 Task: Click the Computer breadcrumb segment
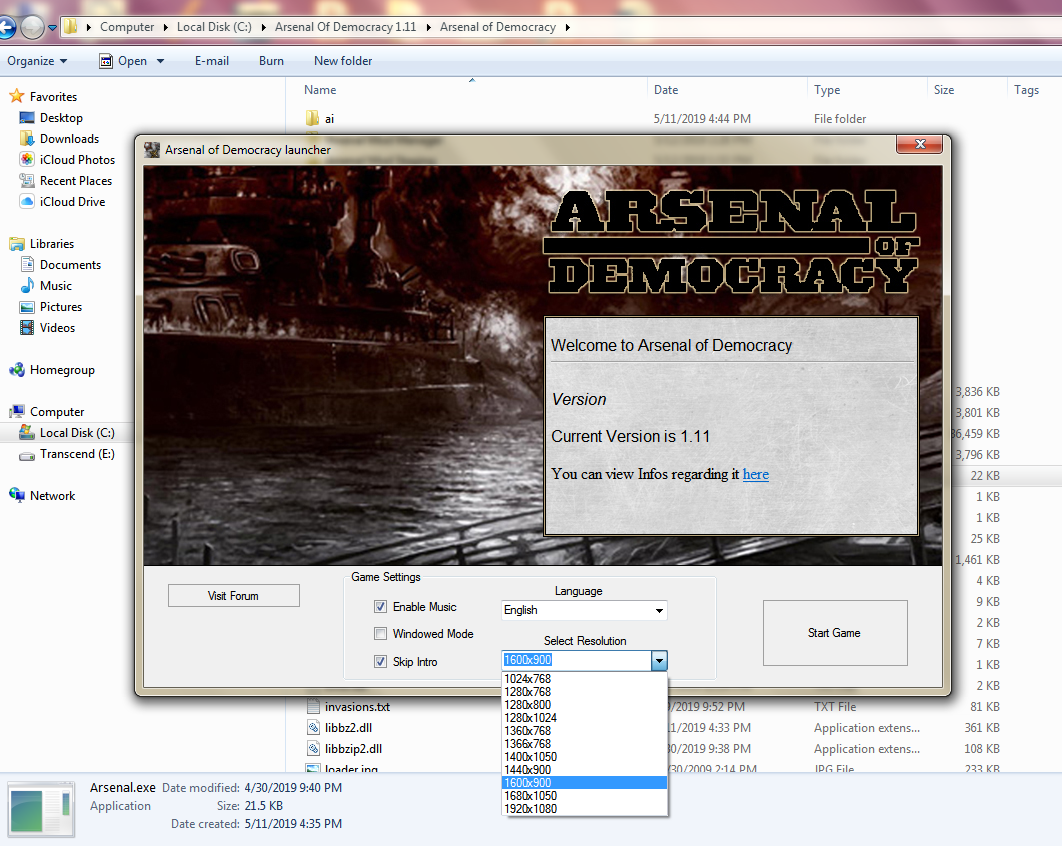point(127,27)
